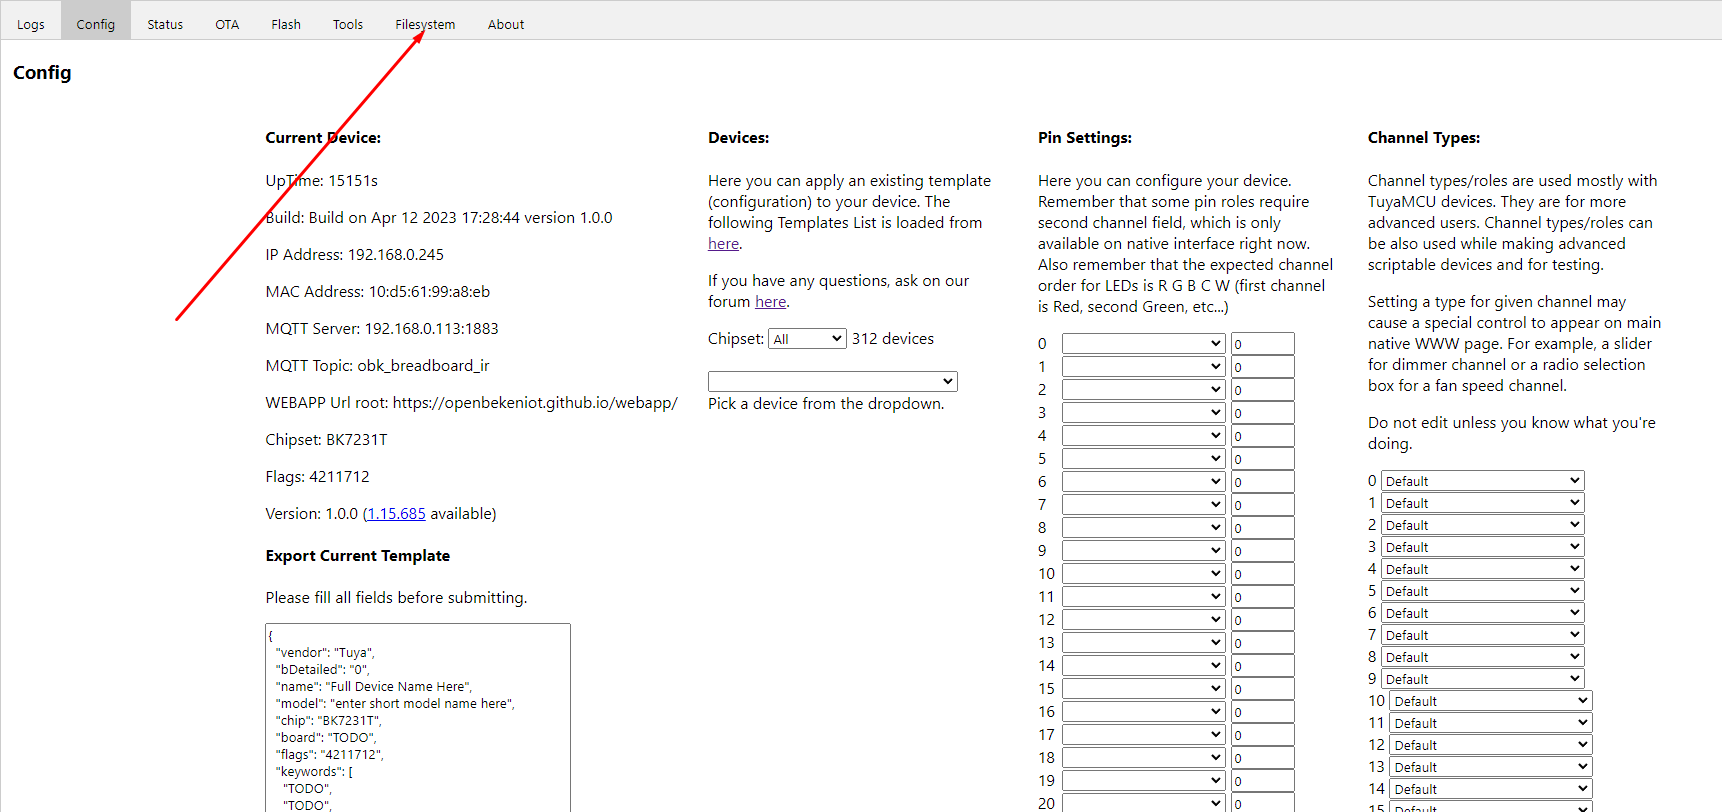Click the 'MQTT Topic: obk_breadboard_ir' text

(x=378, y=366)
